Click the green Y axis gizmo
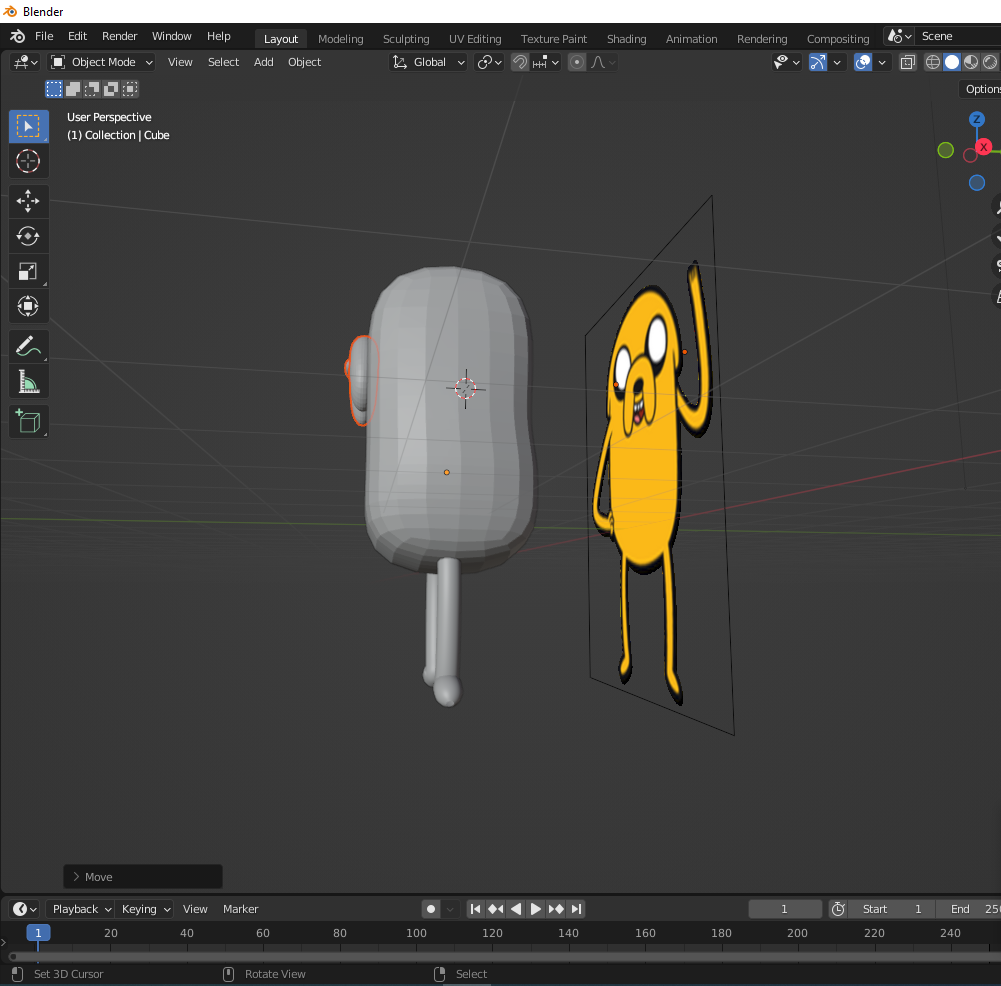 click(945, 150)
